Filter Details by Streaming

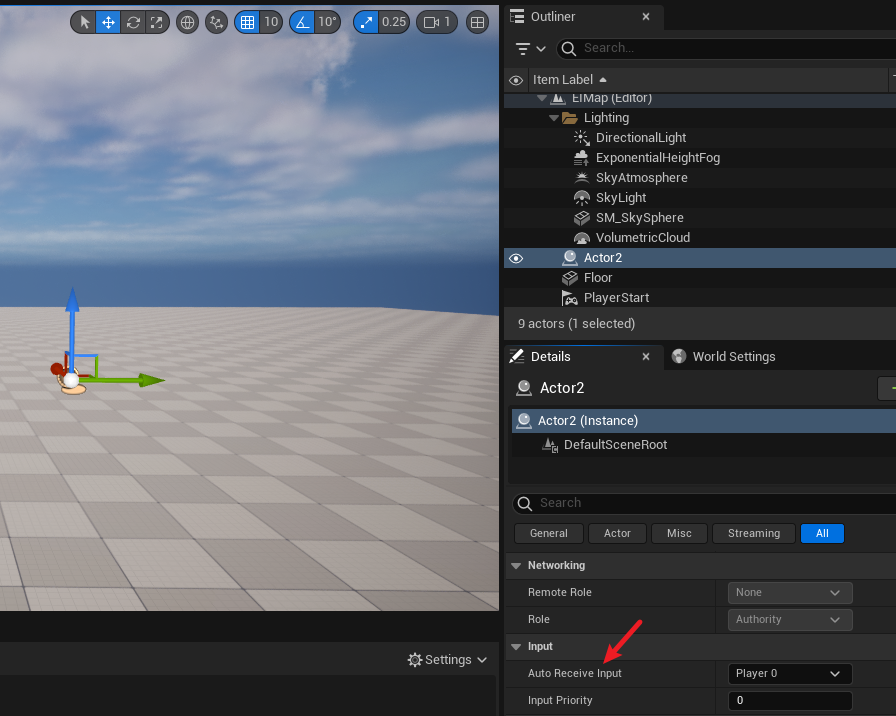pos(754,533)
